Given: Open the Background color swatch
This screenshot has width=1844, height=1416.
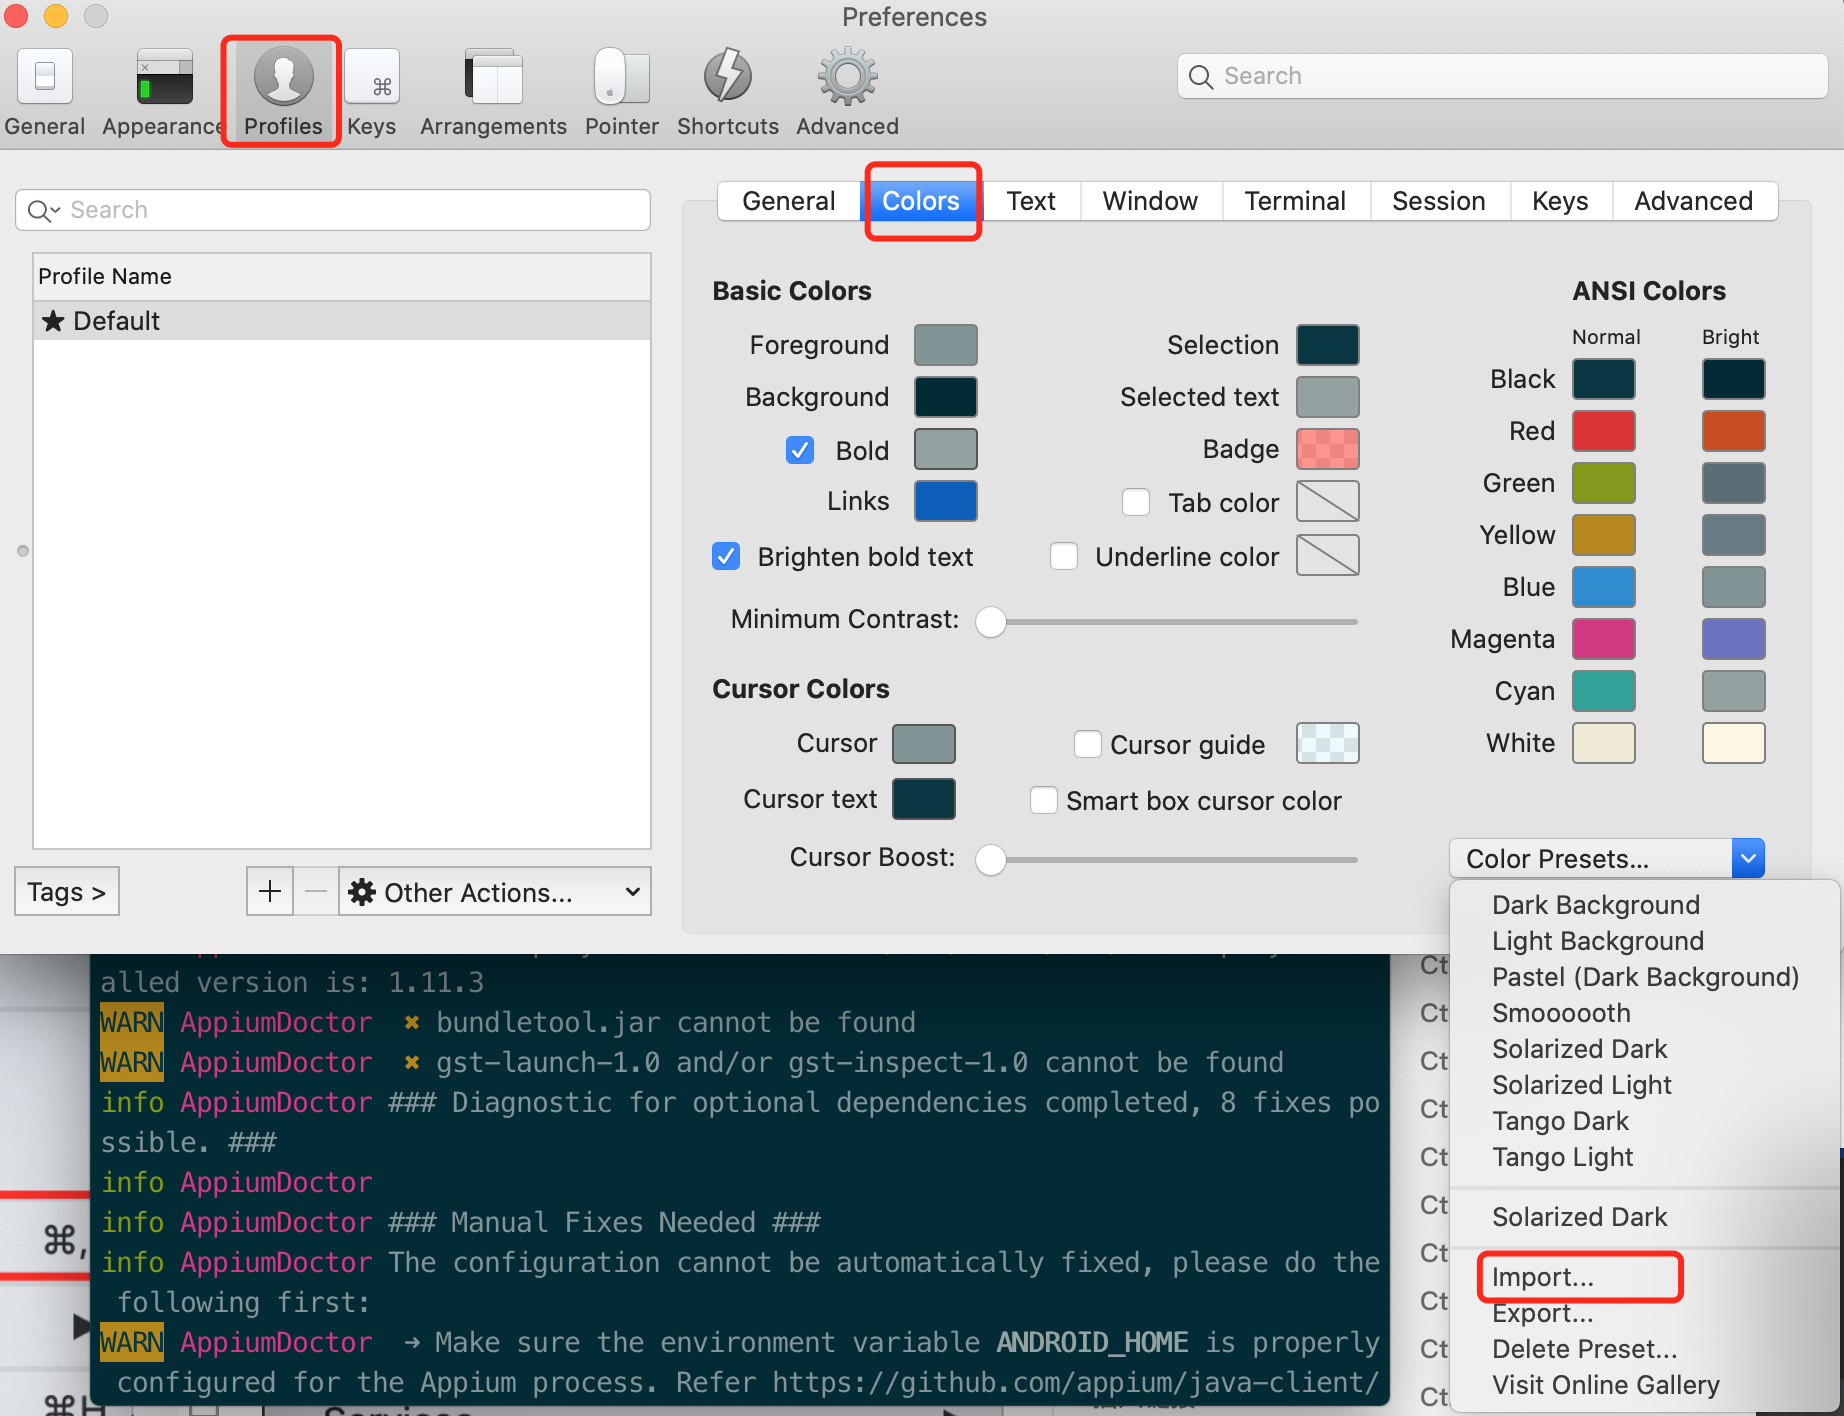Looking at the screenshot, I should 946,397.
